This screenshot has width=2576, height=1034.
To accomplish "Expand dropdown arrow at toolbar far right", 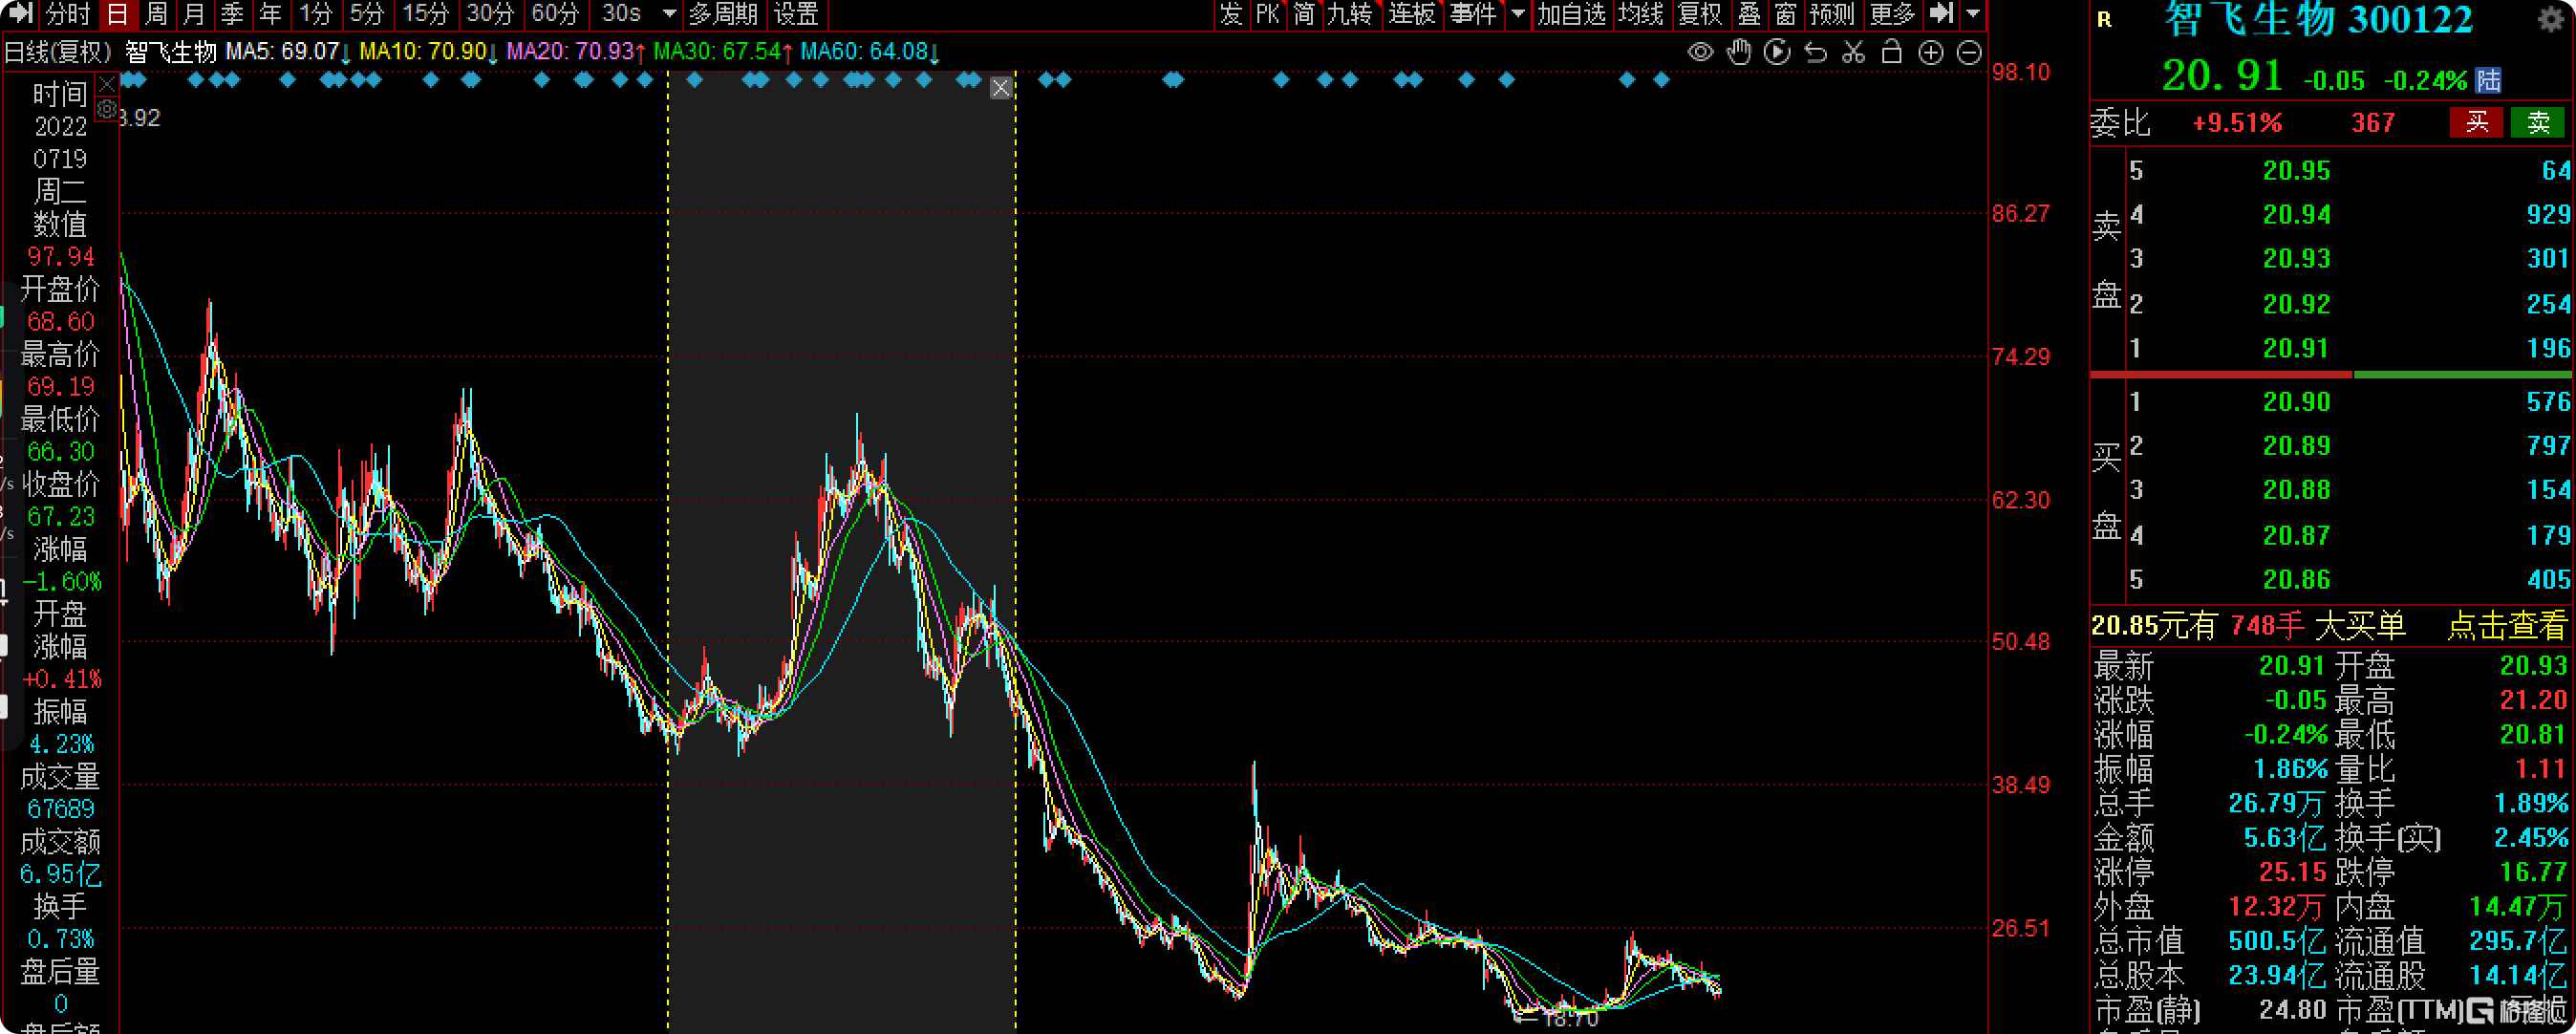I will 1973,14.
